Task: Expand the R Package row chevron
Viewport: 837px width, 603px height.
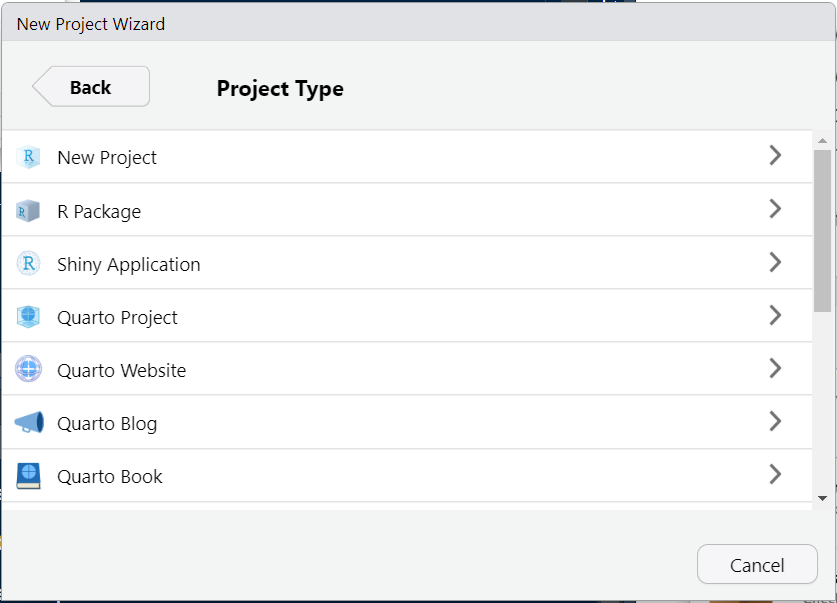Action: tap(775, 209)
